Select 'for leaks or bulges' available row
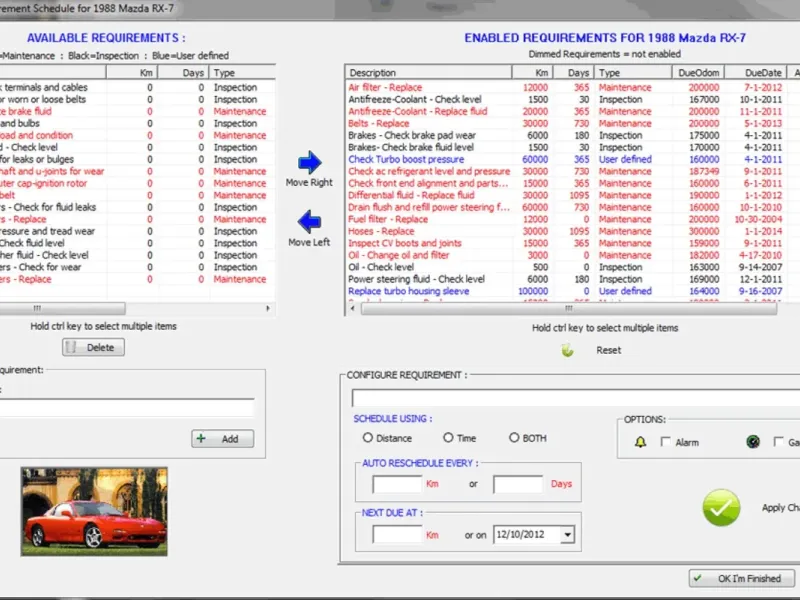Viewport: 800px width, 600px height. [137, 159]
